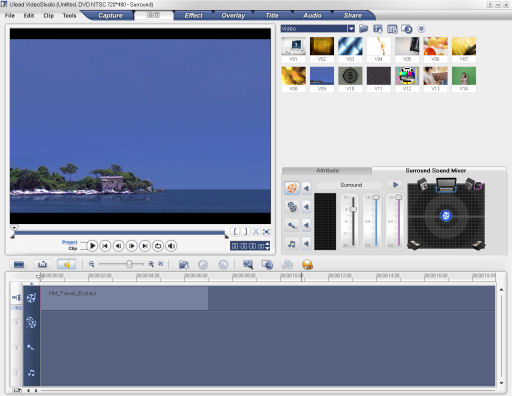512x396 pixels.
Task: Click the zoom out magnifier icon
Action: tap(91, 264)
